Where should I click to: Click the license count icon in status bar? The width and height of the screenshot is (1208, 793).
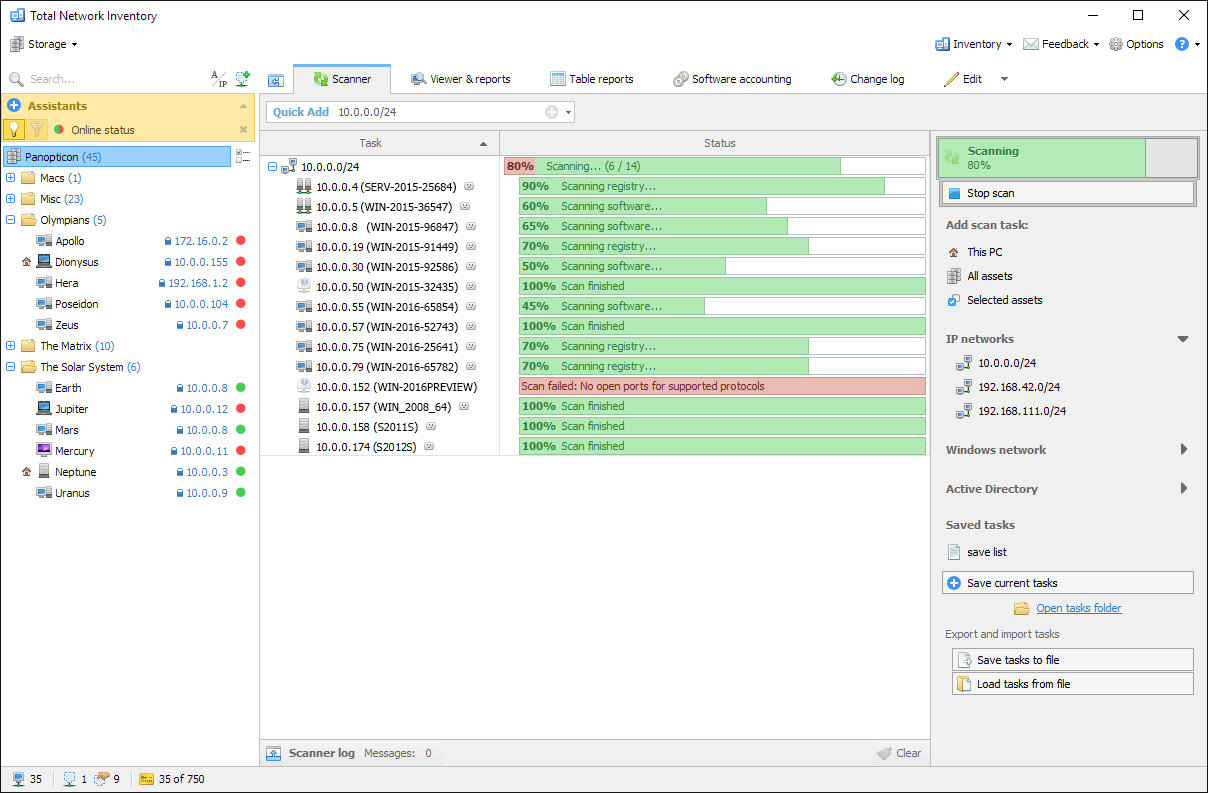click(146, 778)
